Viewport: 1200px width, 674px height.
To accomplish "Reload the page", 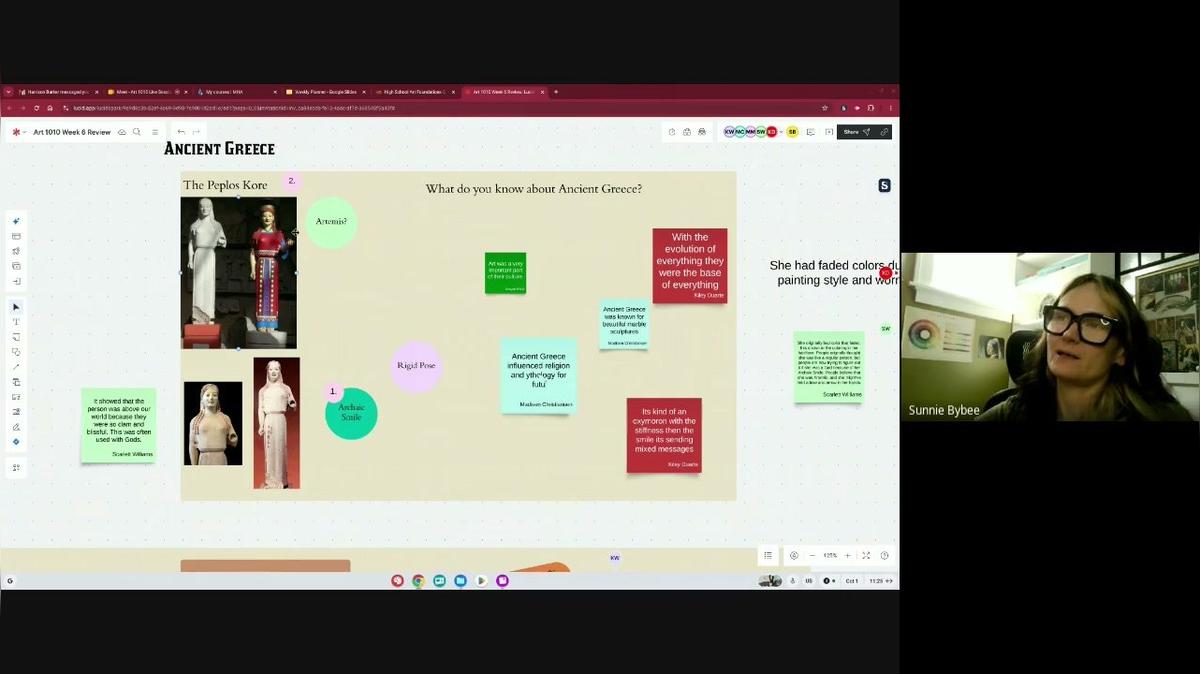I will [x=37, y=107].
